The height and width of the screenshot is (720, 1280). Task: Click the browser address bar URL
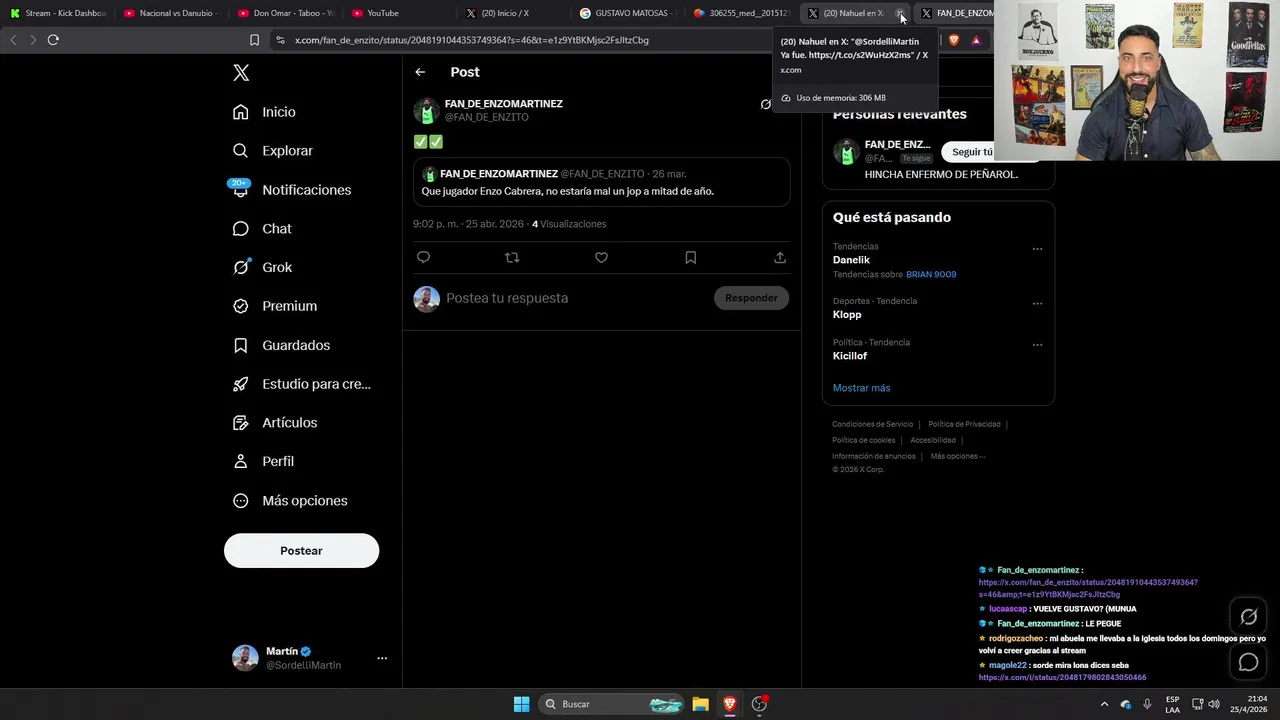point(471,40)
